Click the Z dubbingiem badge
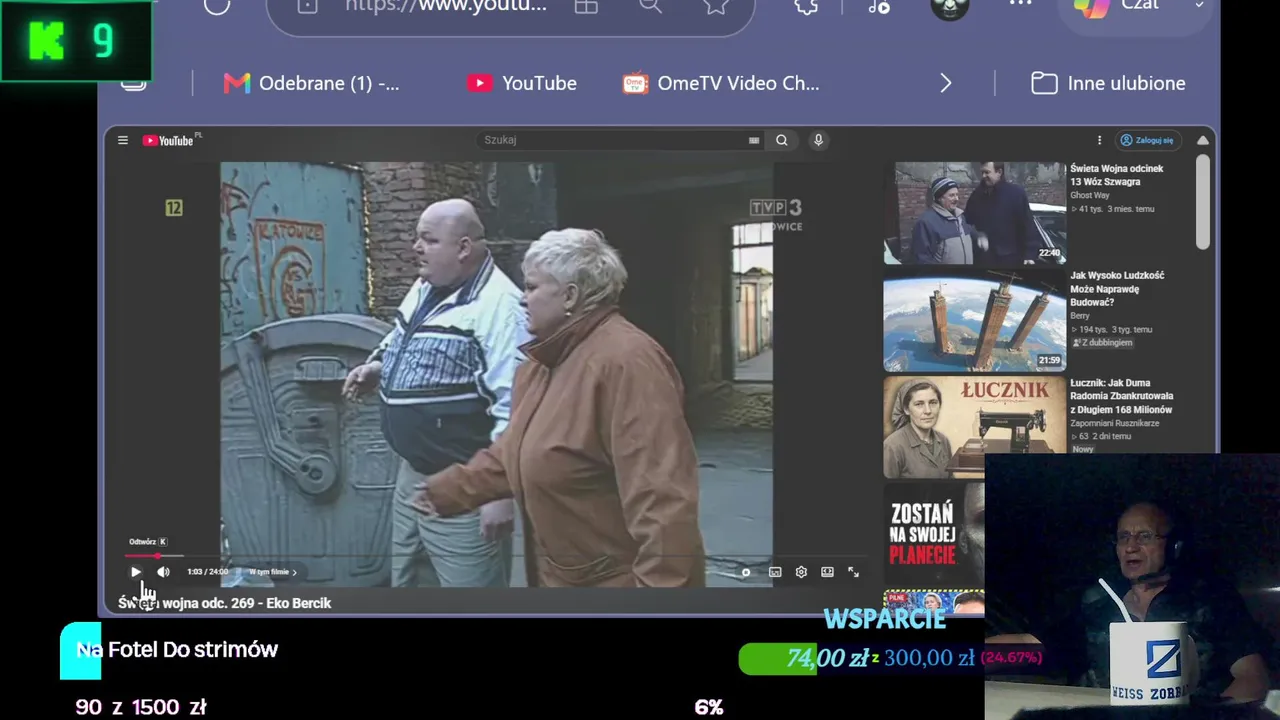The image size is (1280, 720). pos(1102,343)
